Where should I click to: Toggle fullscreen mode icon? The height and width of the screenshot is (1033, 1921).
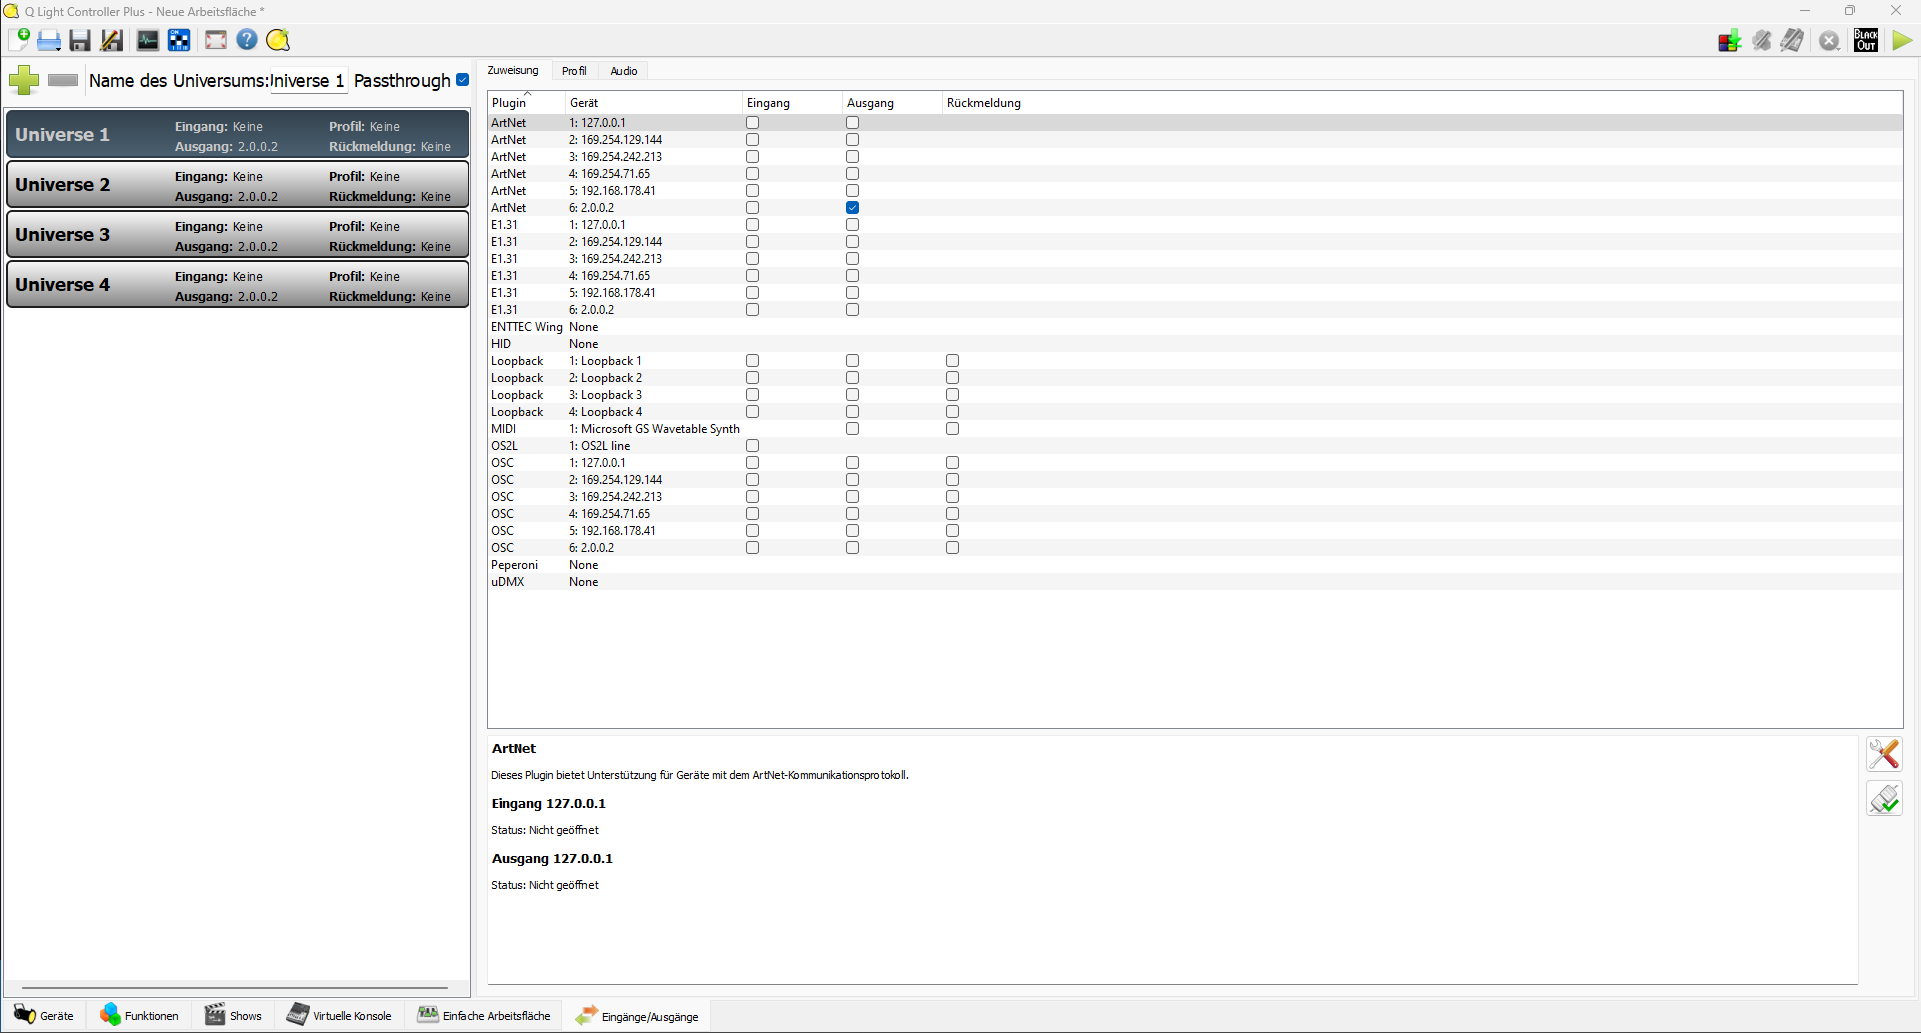(x=216, y=40)
